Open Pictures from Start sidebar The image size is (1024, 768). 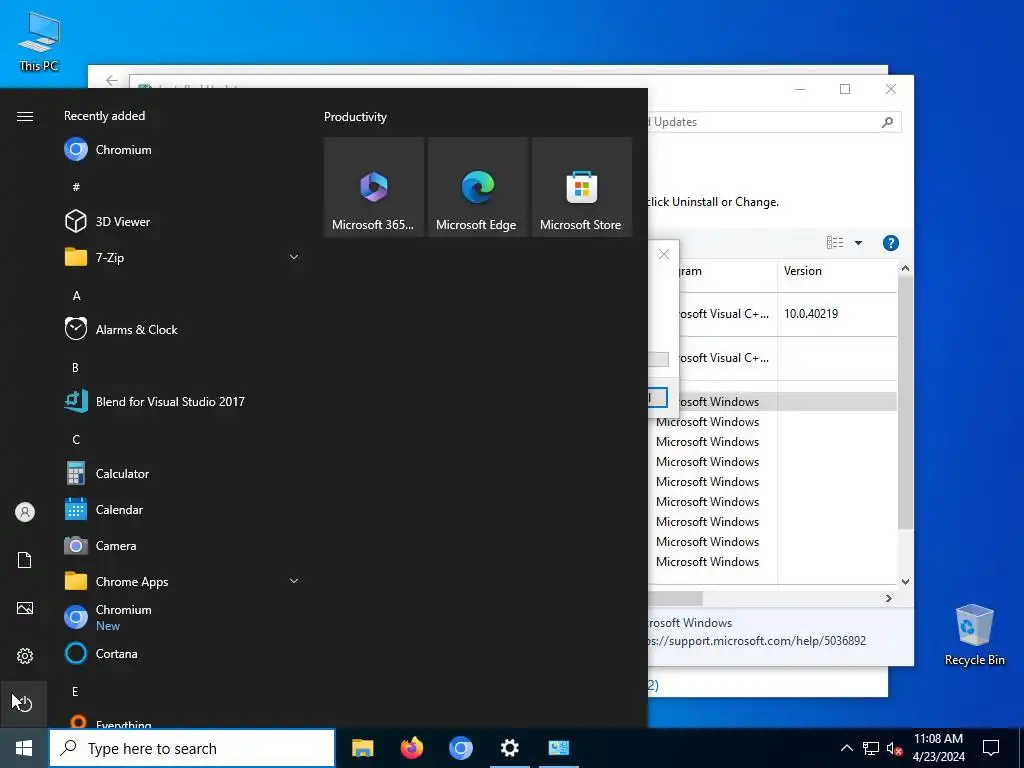[25, 608]
